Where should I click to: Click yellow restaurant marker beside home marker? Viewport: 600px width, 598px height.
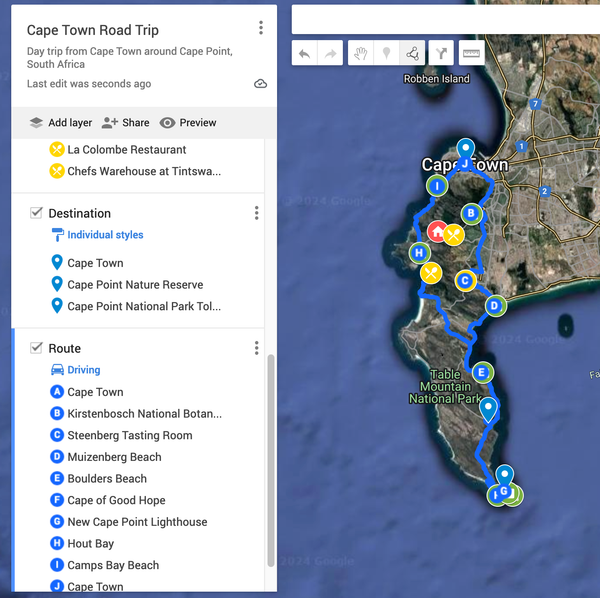tap(454, 235)
